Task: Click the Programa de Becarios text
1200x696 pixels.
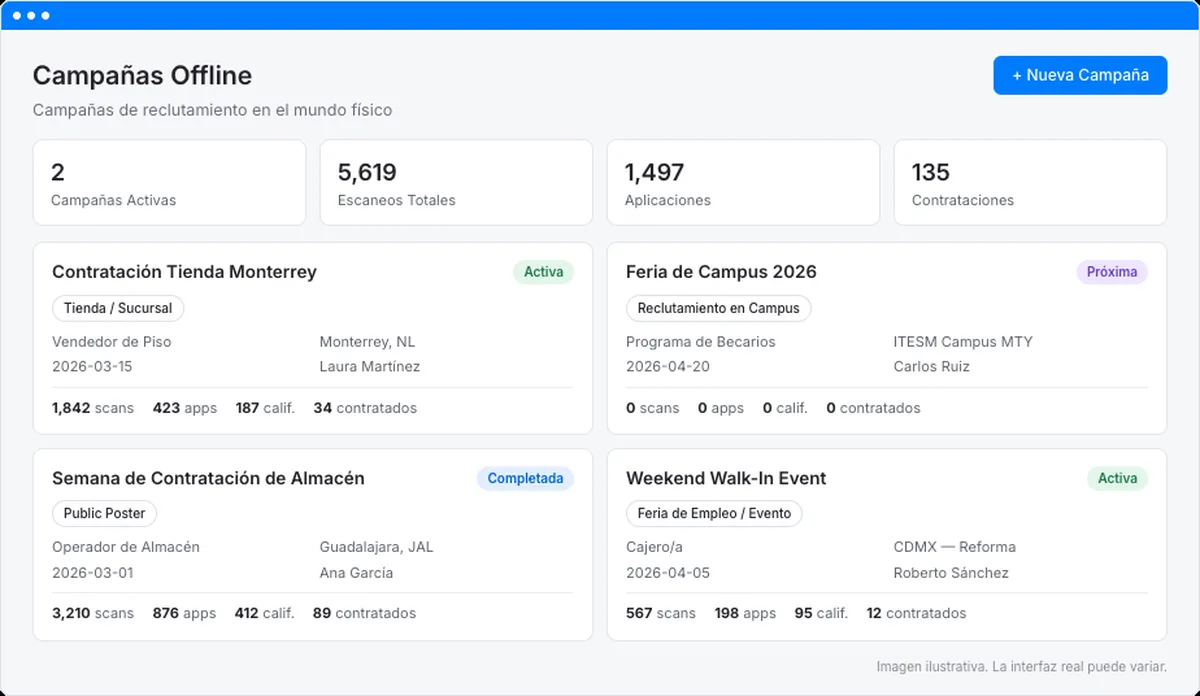Action: (x=701, y=342)
